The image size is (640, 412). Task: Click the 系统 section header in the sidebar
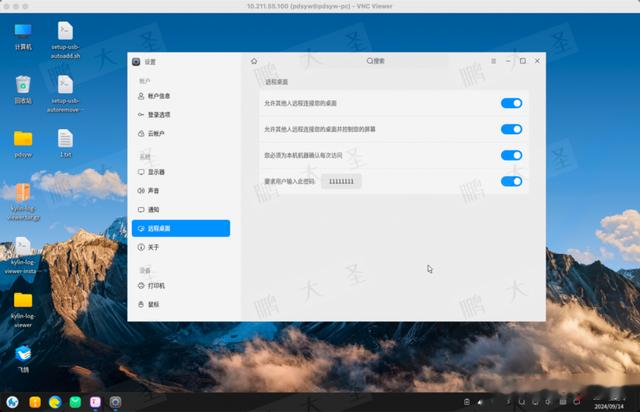click(x=145, y=157)
